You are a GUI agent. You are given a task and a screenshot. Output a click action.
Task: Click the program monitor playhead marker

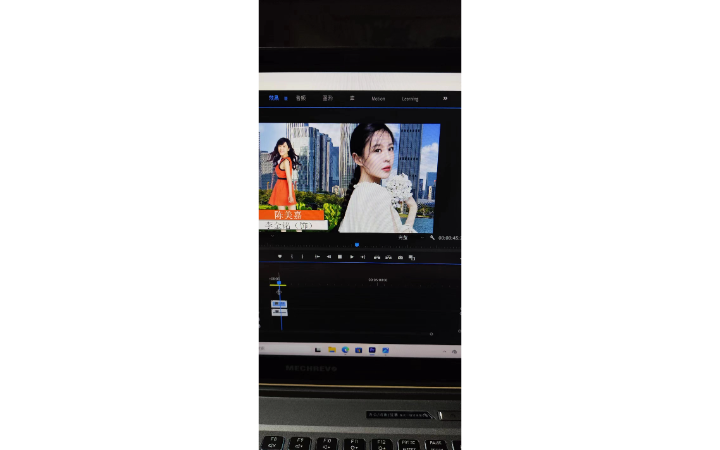click(357, 245)
